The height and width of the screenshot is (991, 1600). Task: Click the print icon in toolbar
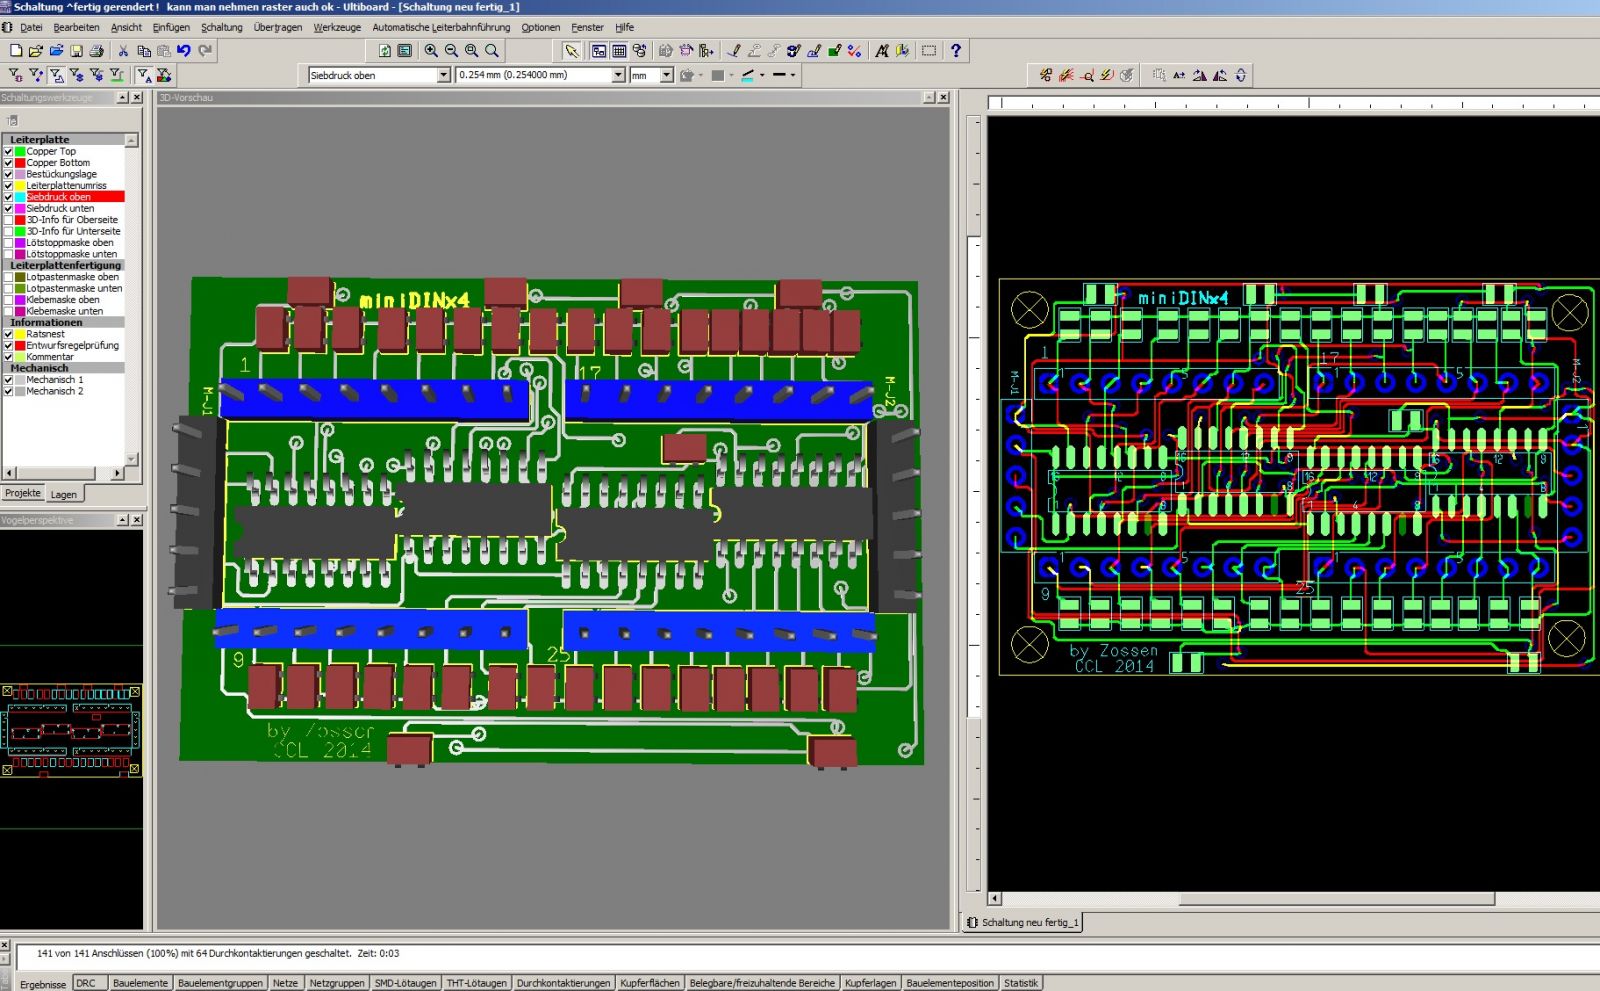97,51
